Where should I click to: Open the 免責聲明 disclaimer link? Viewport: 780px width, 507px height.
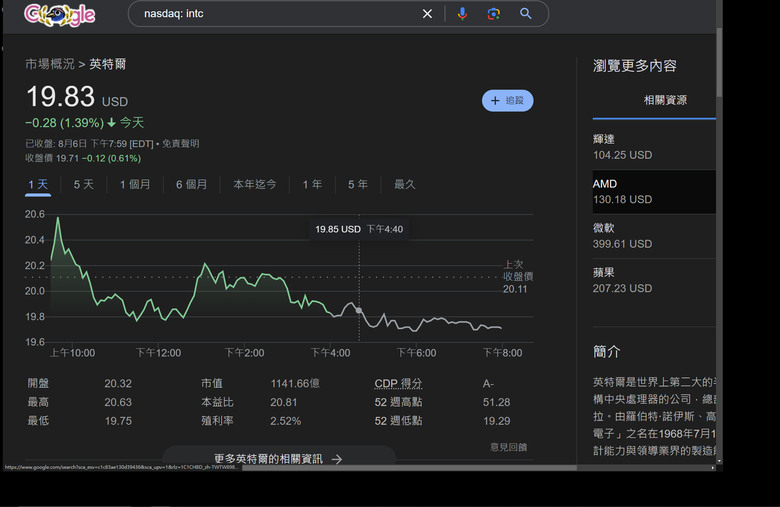(x=181, y=143)
